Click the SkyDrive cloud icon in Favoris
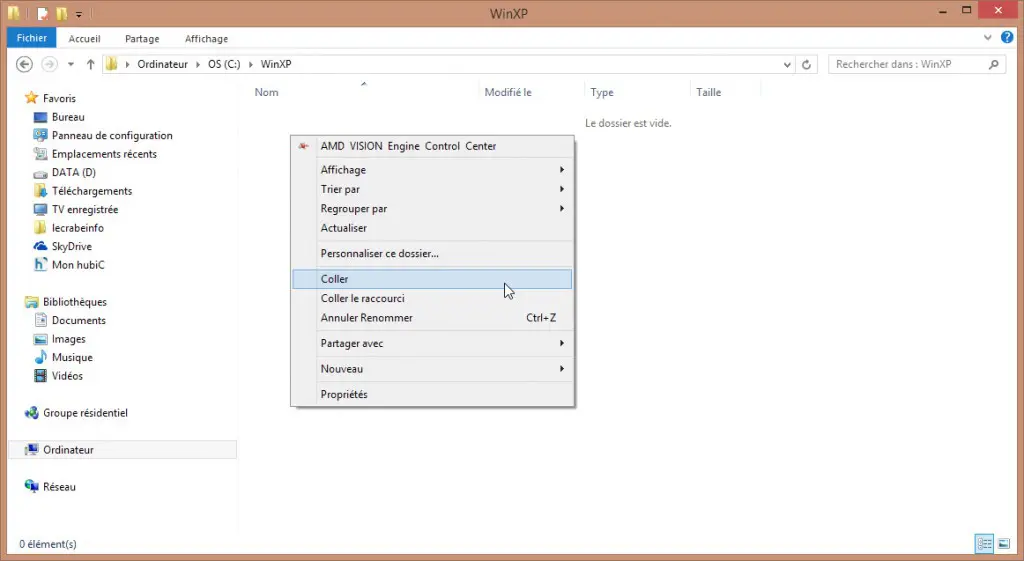The image size is (1024, 561). 41,246
